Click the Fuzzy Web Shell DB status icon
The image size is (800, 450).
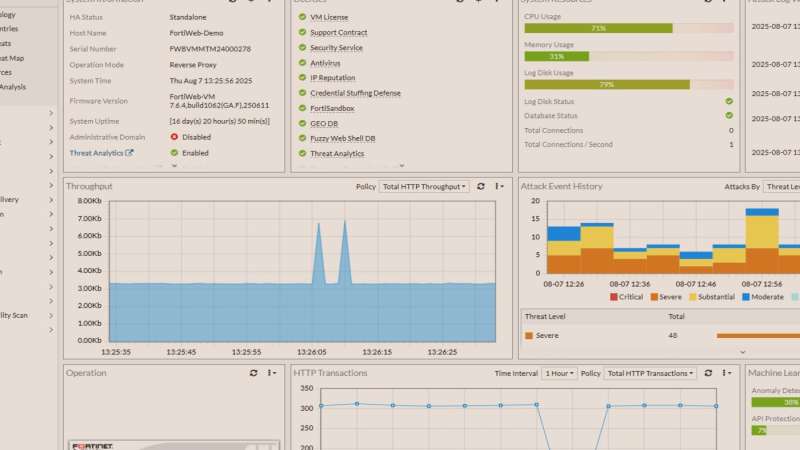(x=302, y=138)
